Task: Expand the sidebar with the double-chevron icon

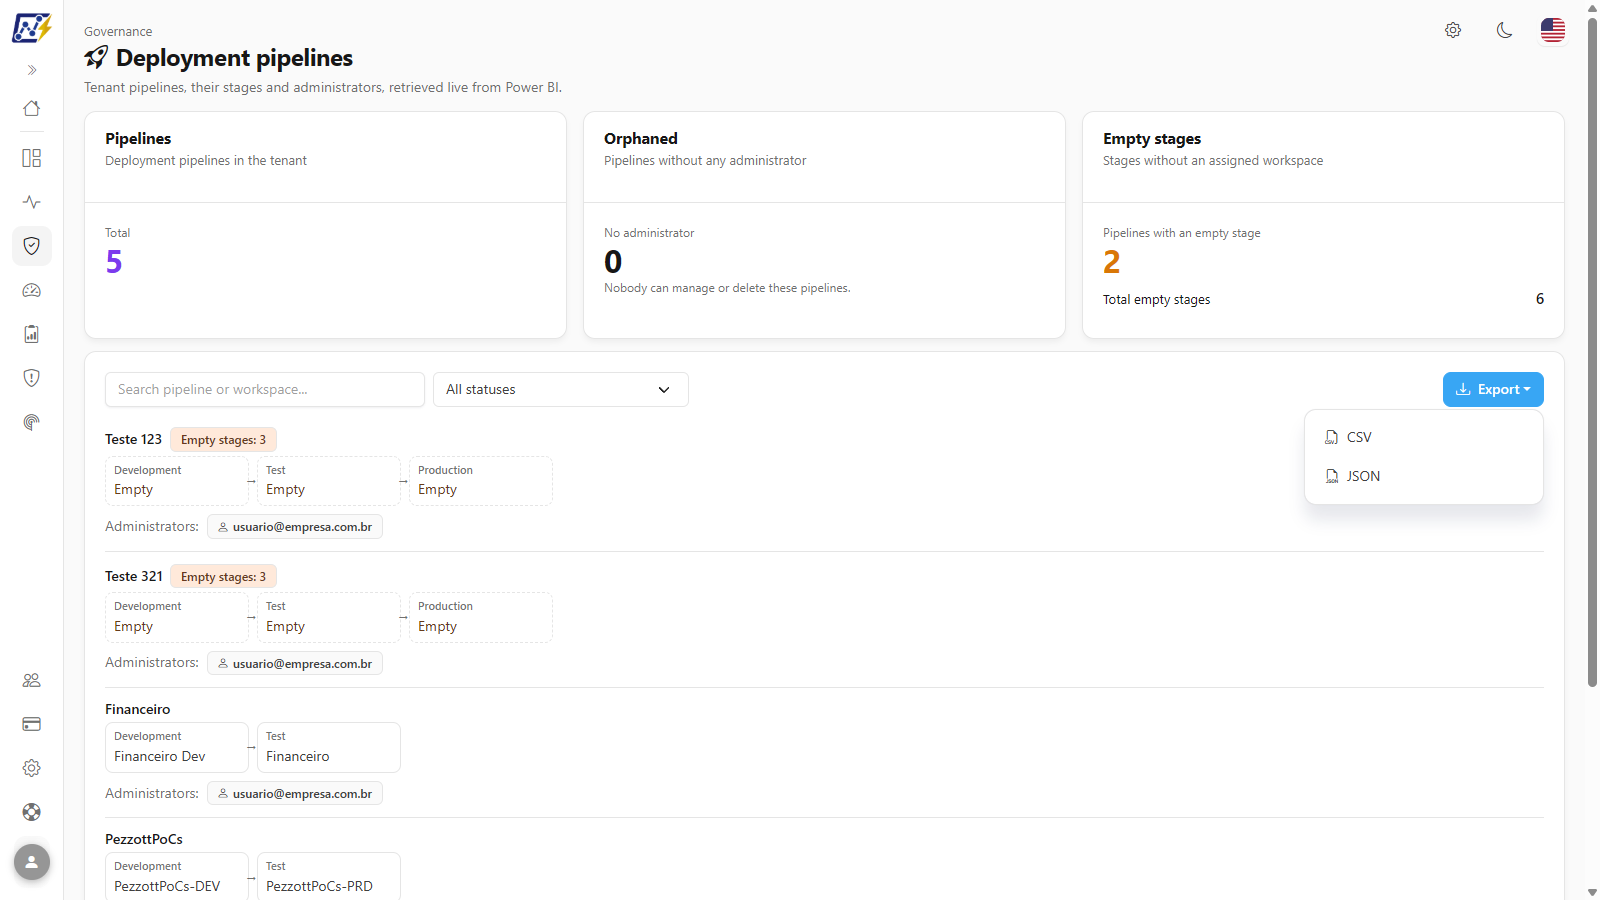Action: pos(32,70)
